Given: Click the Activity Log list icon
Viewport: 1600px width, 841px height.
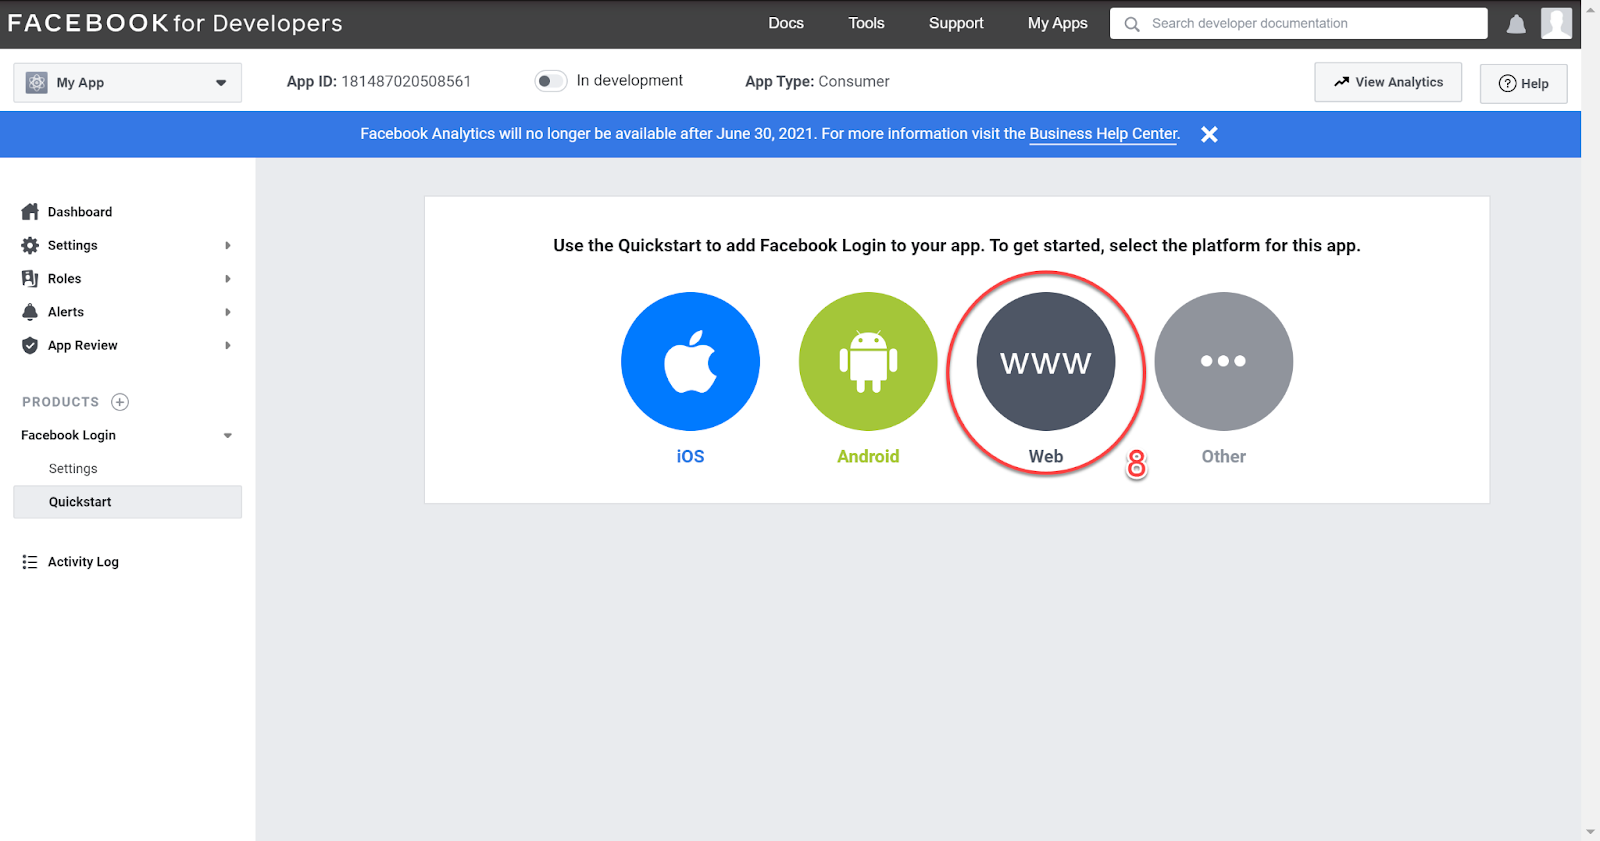Looking at the screenshot, I should tap(30, 562).
